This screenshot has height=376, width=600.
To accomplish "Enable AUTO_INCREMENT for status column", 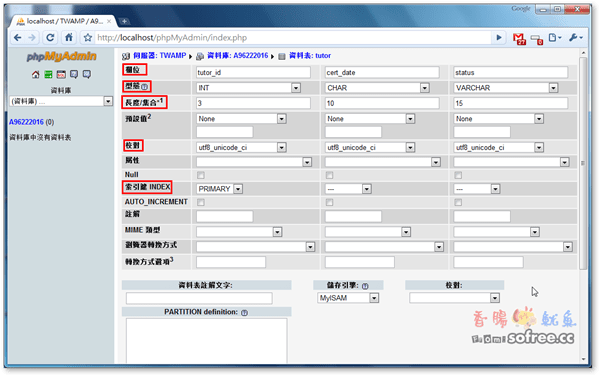I will pos(458,202).
